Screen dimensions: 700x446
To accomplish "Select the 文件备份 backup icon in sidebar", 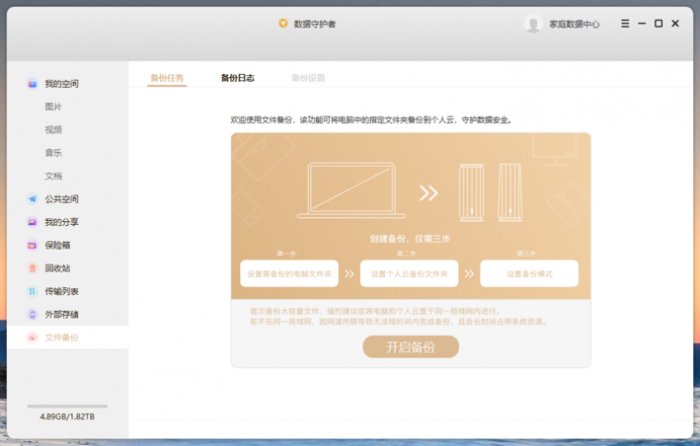I will 33,338.
